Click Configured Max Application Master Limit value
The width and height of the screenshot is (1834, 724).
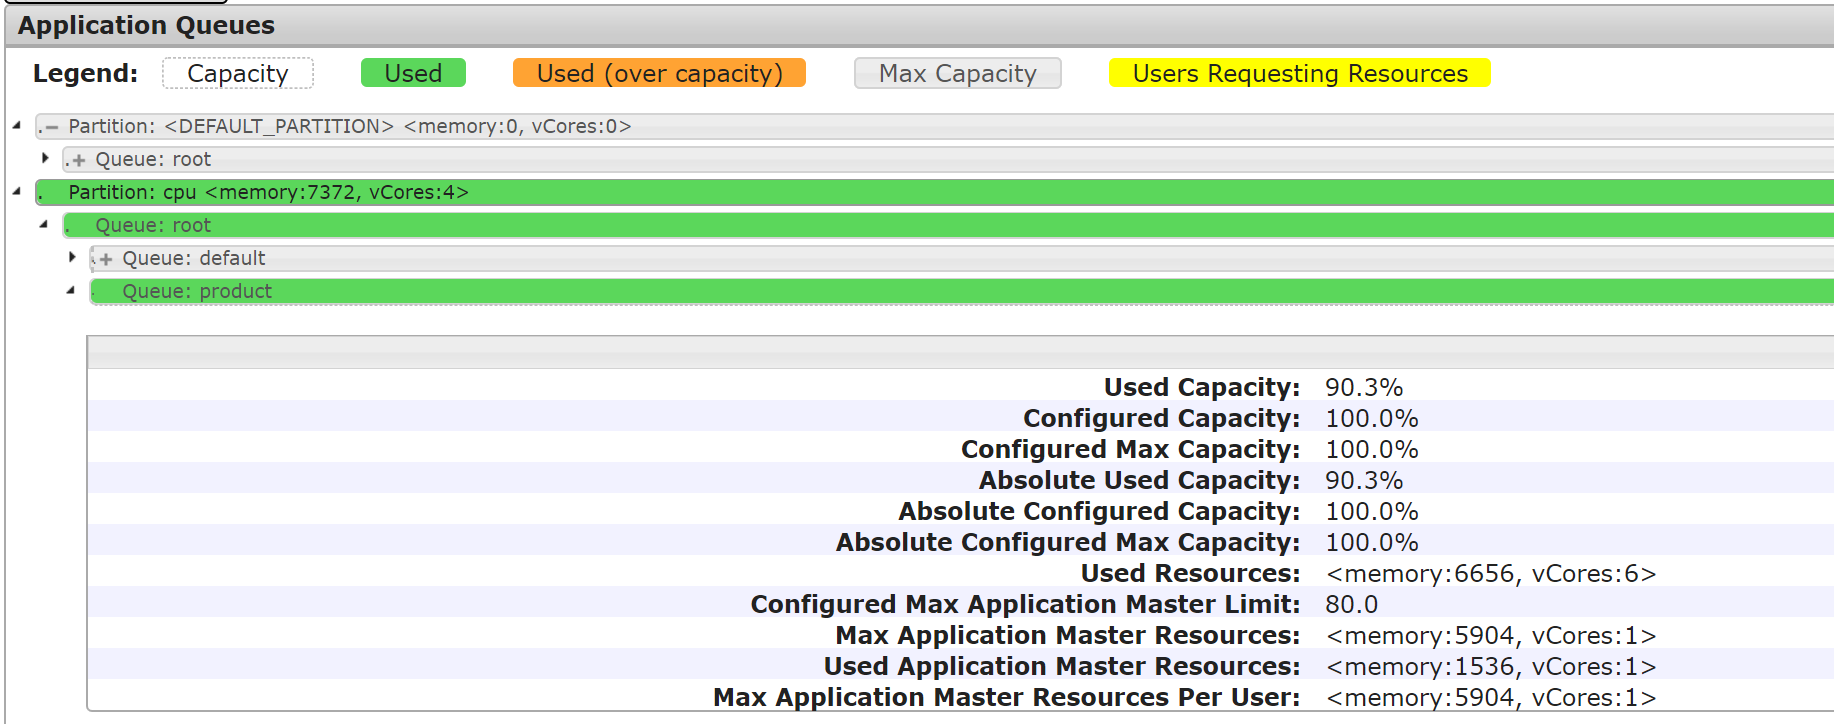point(1351,605)
